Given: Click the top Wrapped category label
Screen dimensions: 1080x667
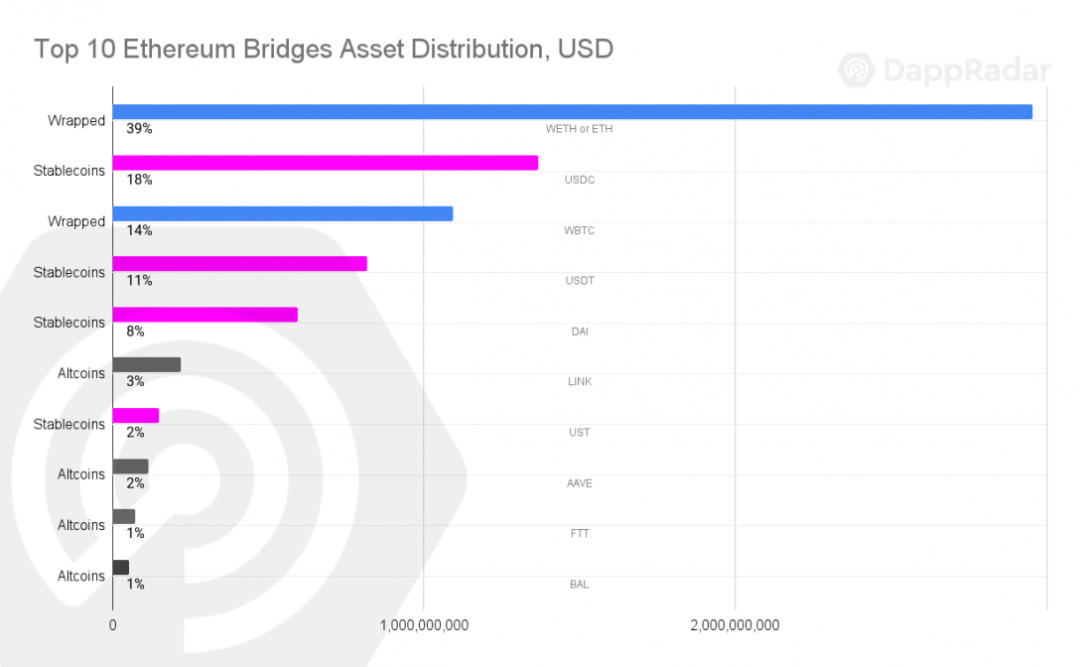Looking at the screenshot, I should [76, 121].
